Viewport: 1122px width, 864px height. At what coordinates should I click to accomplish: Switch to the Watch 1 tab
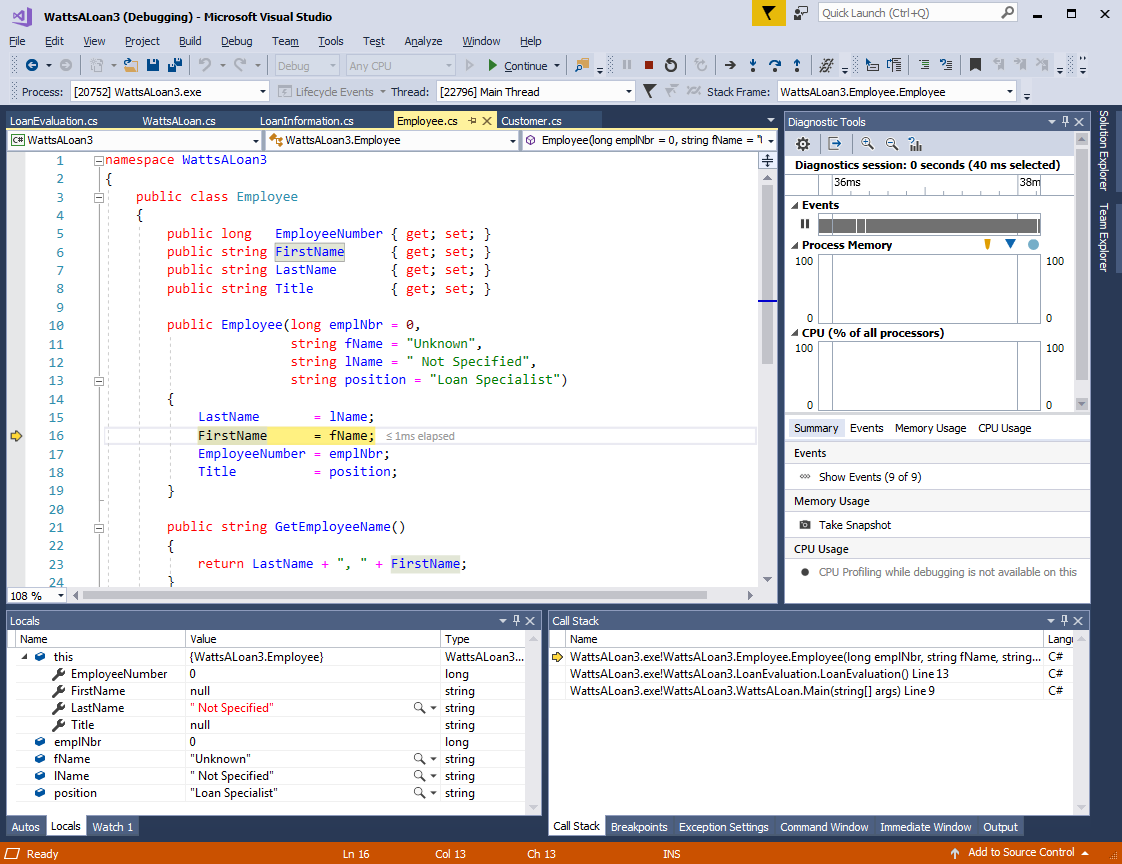coord(112,827)
